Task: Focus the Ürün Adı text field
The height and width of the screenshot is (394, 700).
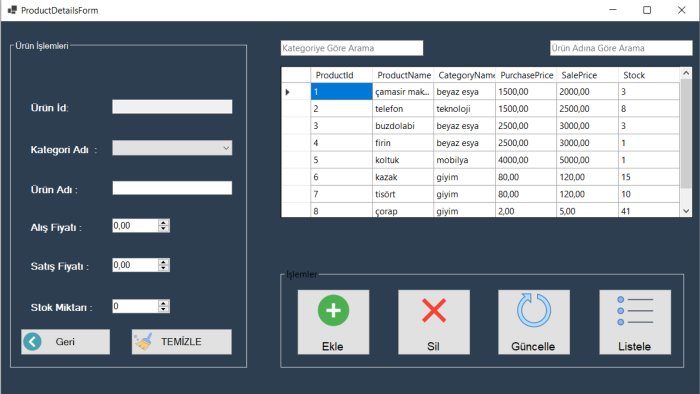Action: click(x=172, y=188)
